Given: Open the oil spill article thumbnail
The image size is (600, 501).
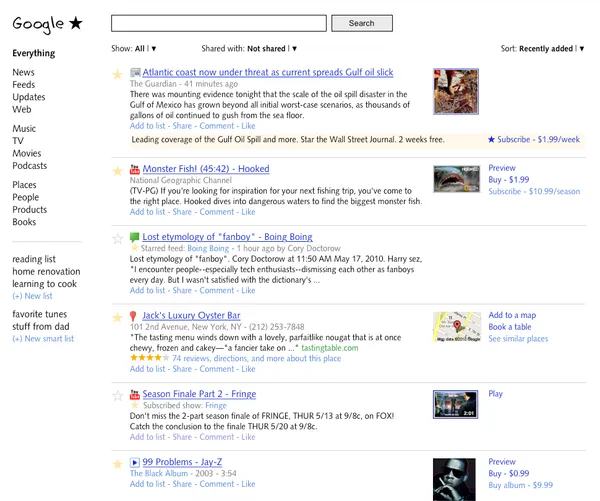Looking at the screenshot, I should [456, 91].
